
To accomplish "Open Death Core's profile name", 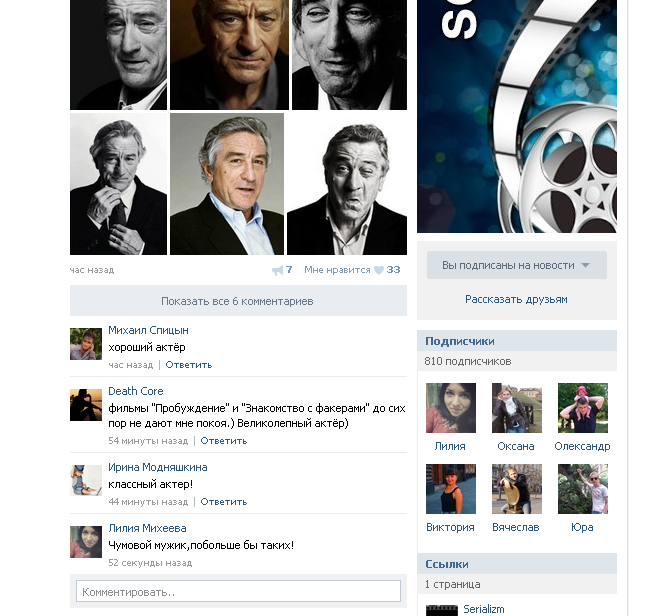I will tap(136, 391).
